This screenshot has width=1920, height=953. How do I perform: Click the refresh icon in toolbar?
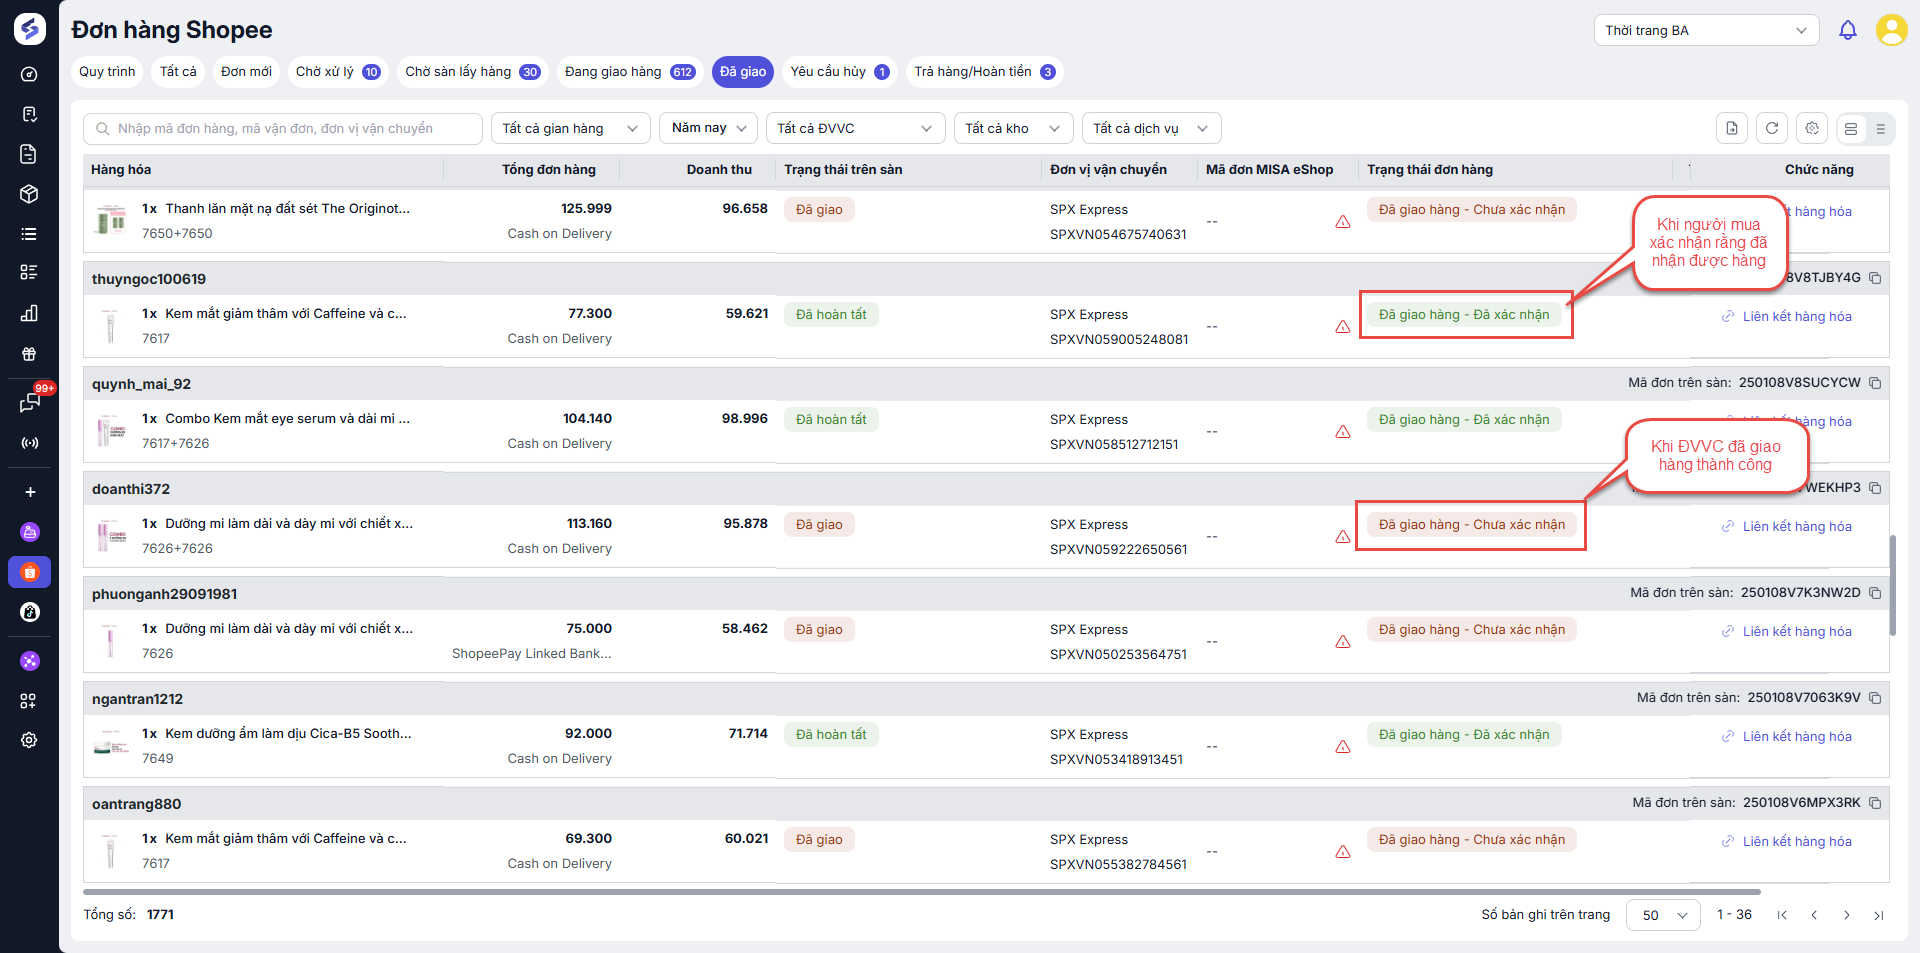[x=1771, y=128]
